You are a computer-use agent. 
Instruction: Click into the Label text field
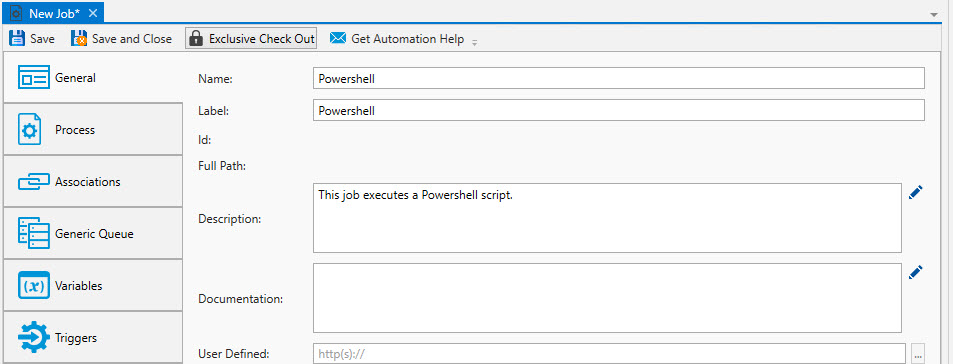click(619, 111)
